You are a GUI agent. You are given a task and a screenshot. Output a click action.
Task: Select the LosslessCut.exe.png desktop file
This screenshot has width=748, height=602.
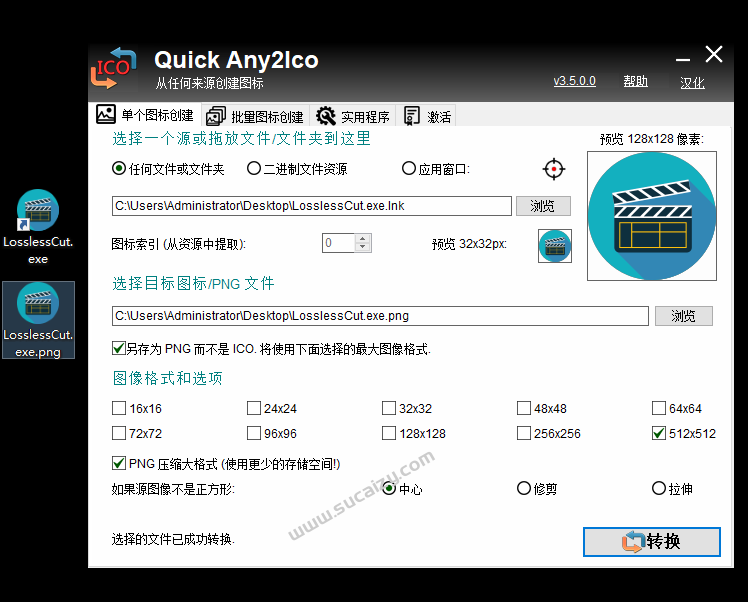click(38, 320)
